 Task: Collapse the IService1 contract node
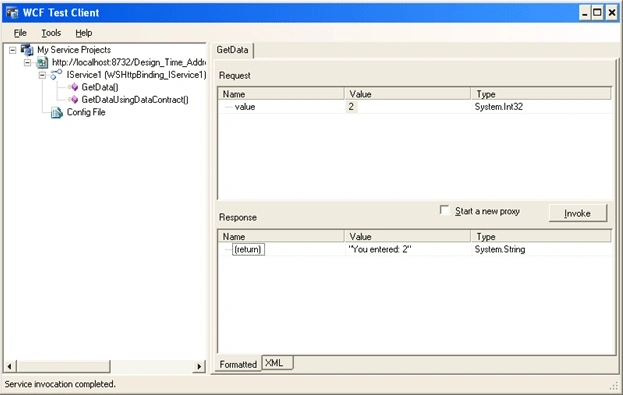pyautogui.click(x=42, y=75)
